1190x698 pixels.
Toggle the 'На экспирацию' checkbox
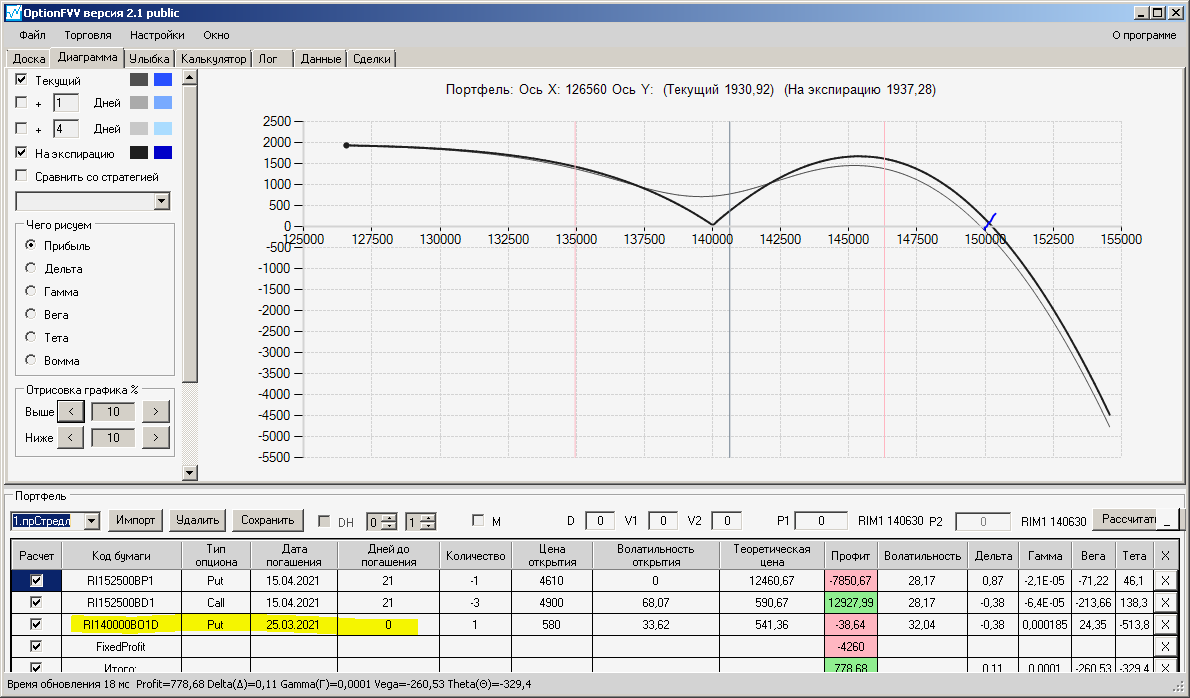pos(21,152)
